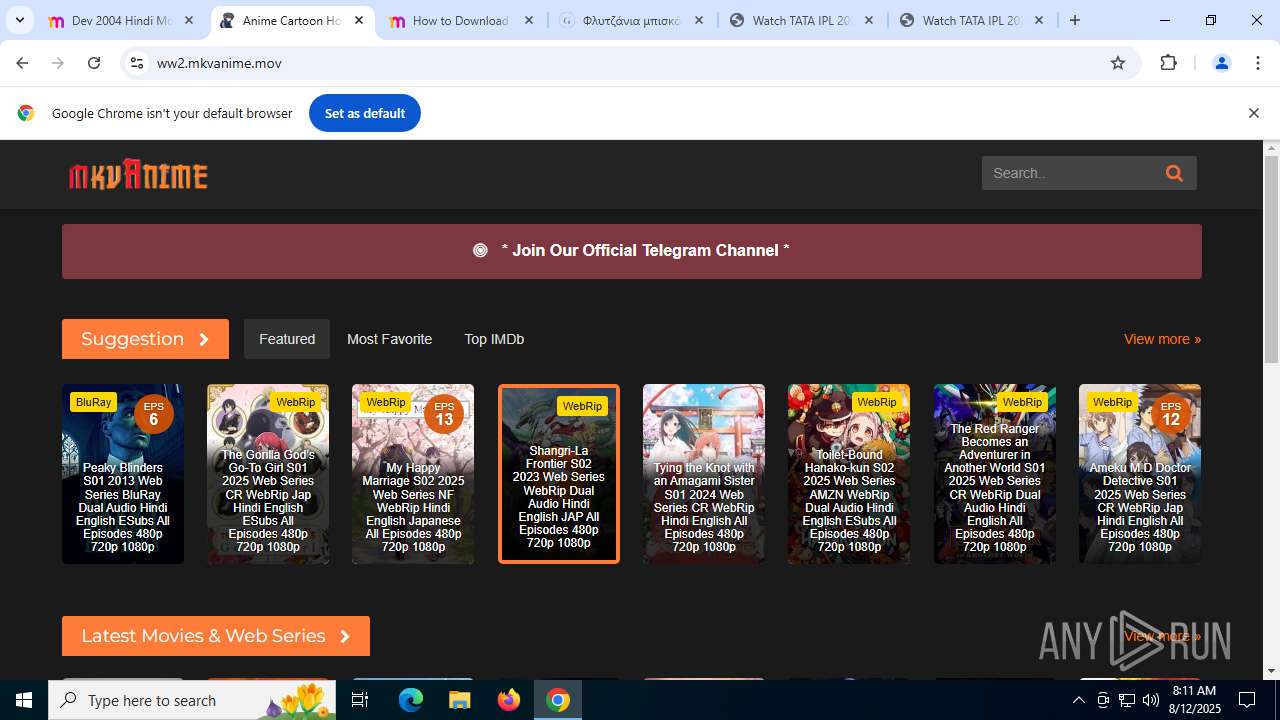Image resolution: width=1280 pixels, height=720 pixels.
Task: Close the How to Download tab
Action: coord(529,20)
